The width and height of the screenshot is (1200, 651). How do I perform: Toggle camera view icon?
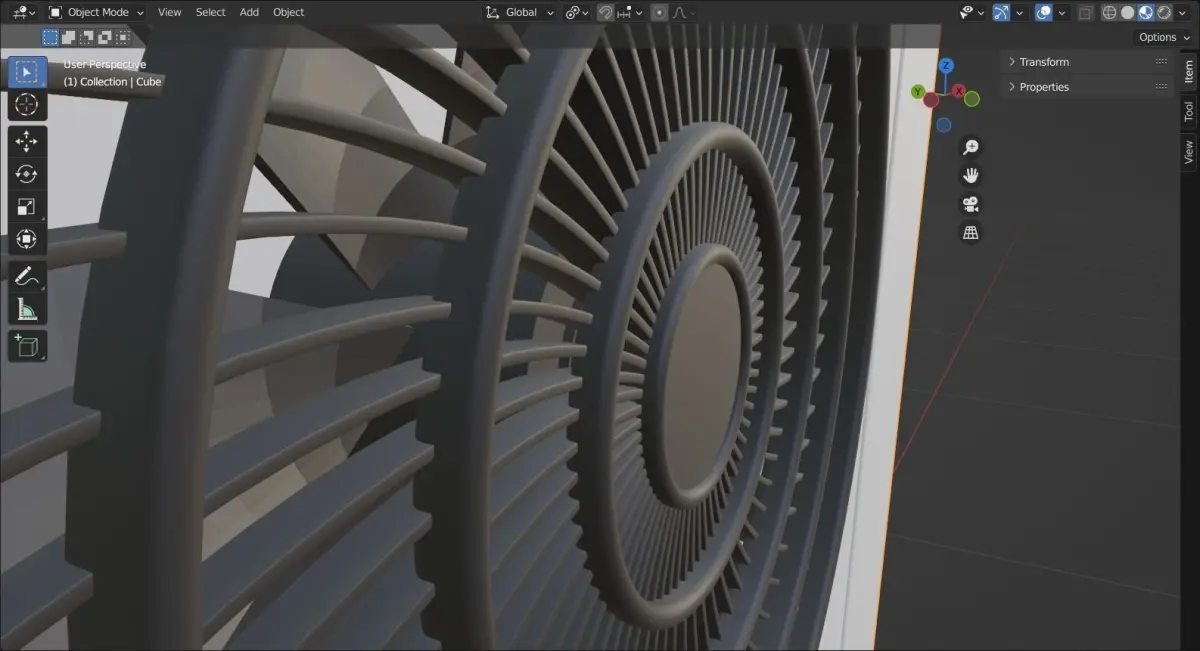pyautogui.click(x=970, y=204)
